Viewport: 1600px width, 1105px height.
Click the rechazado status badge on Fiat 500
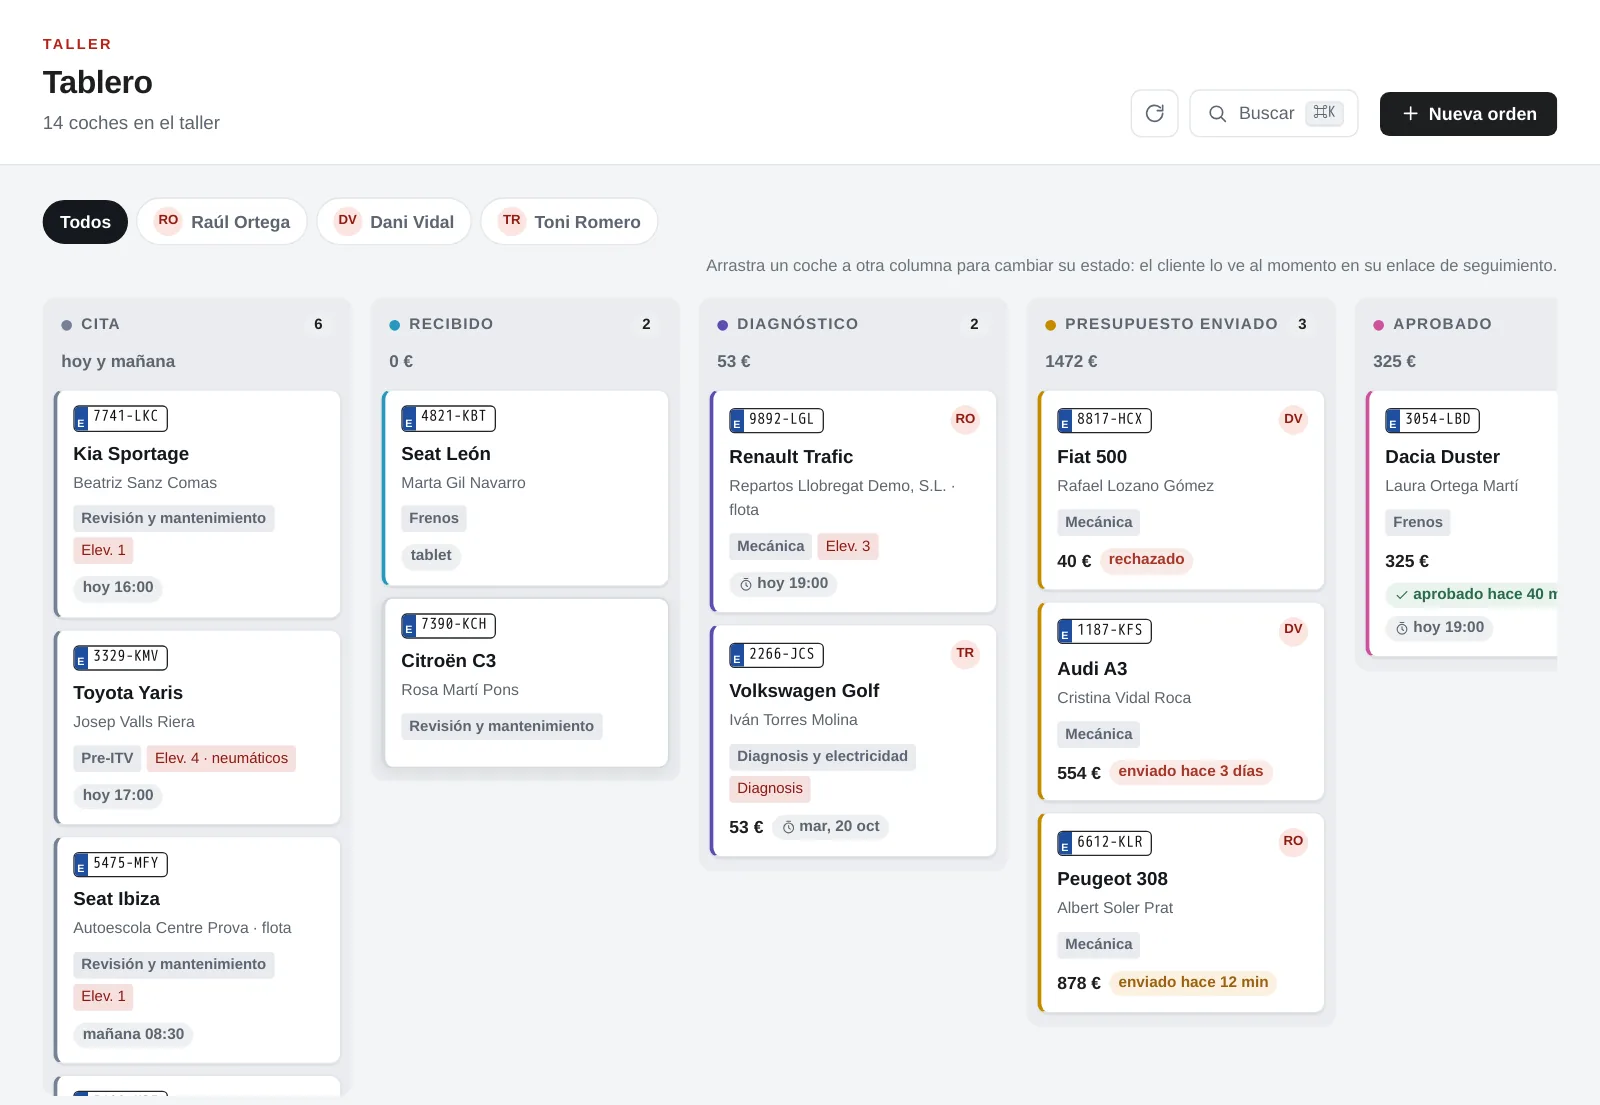point(1146,559)
